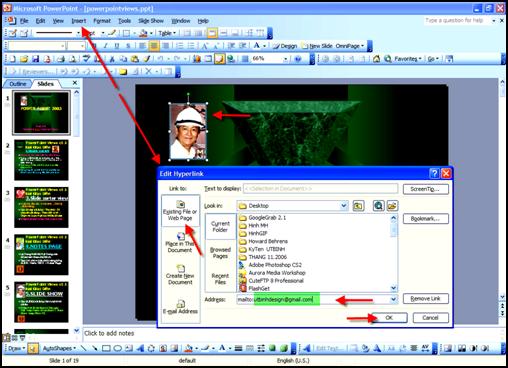Image resolution: width=508 pixels, height=368 pixels.
Task: Open the zoom percentage dropdown
Action: click(x=286, y=59)
